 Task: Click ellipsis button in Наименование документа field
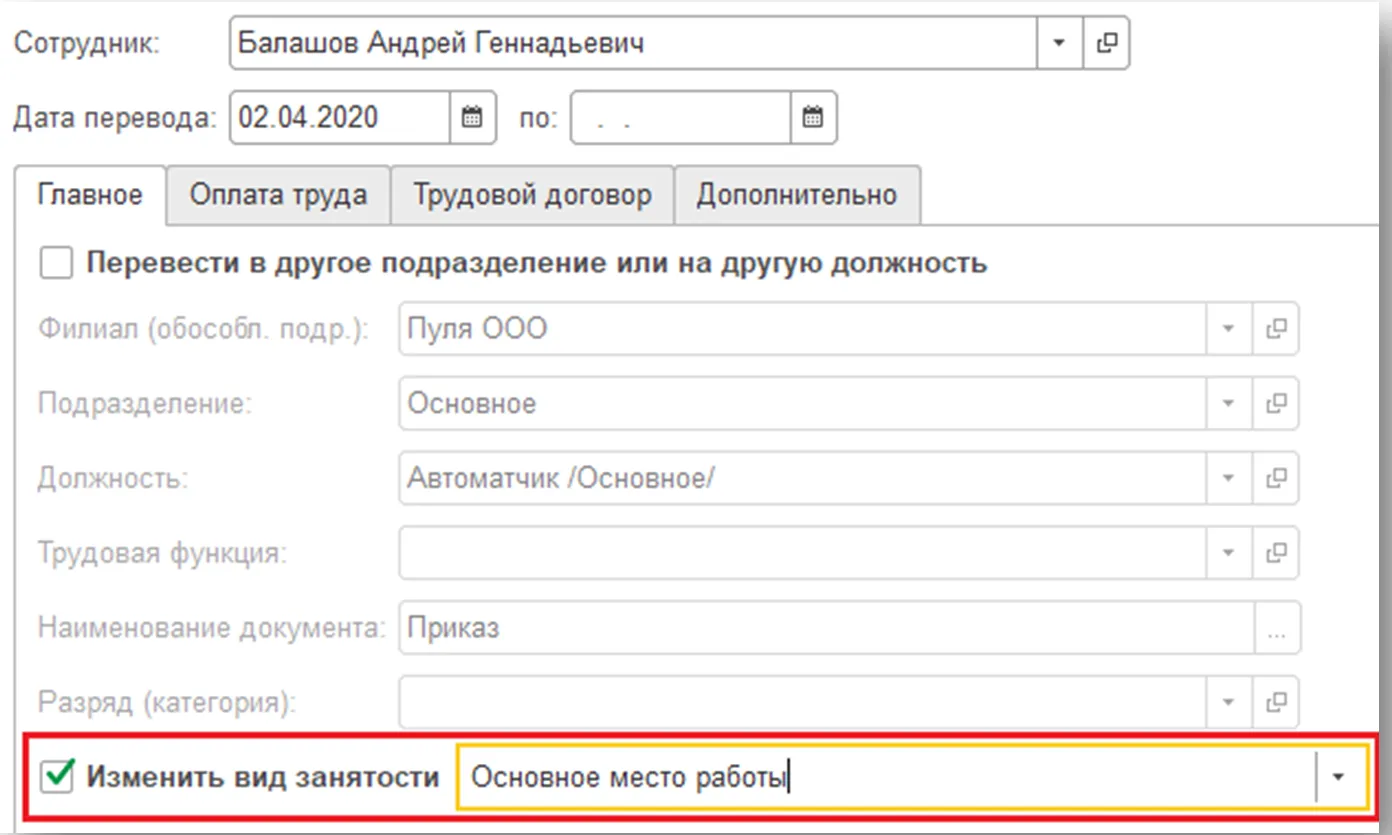1276,627
